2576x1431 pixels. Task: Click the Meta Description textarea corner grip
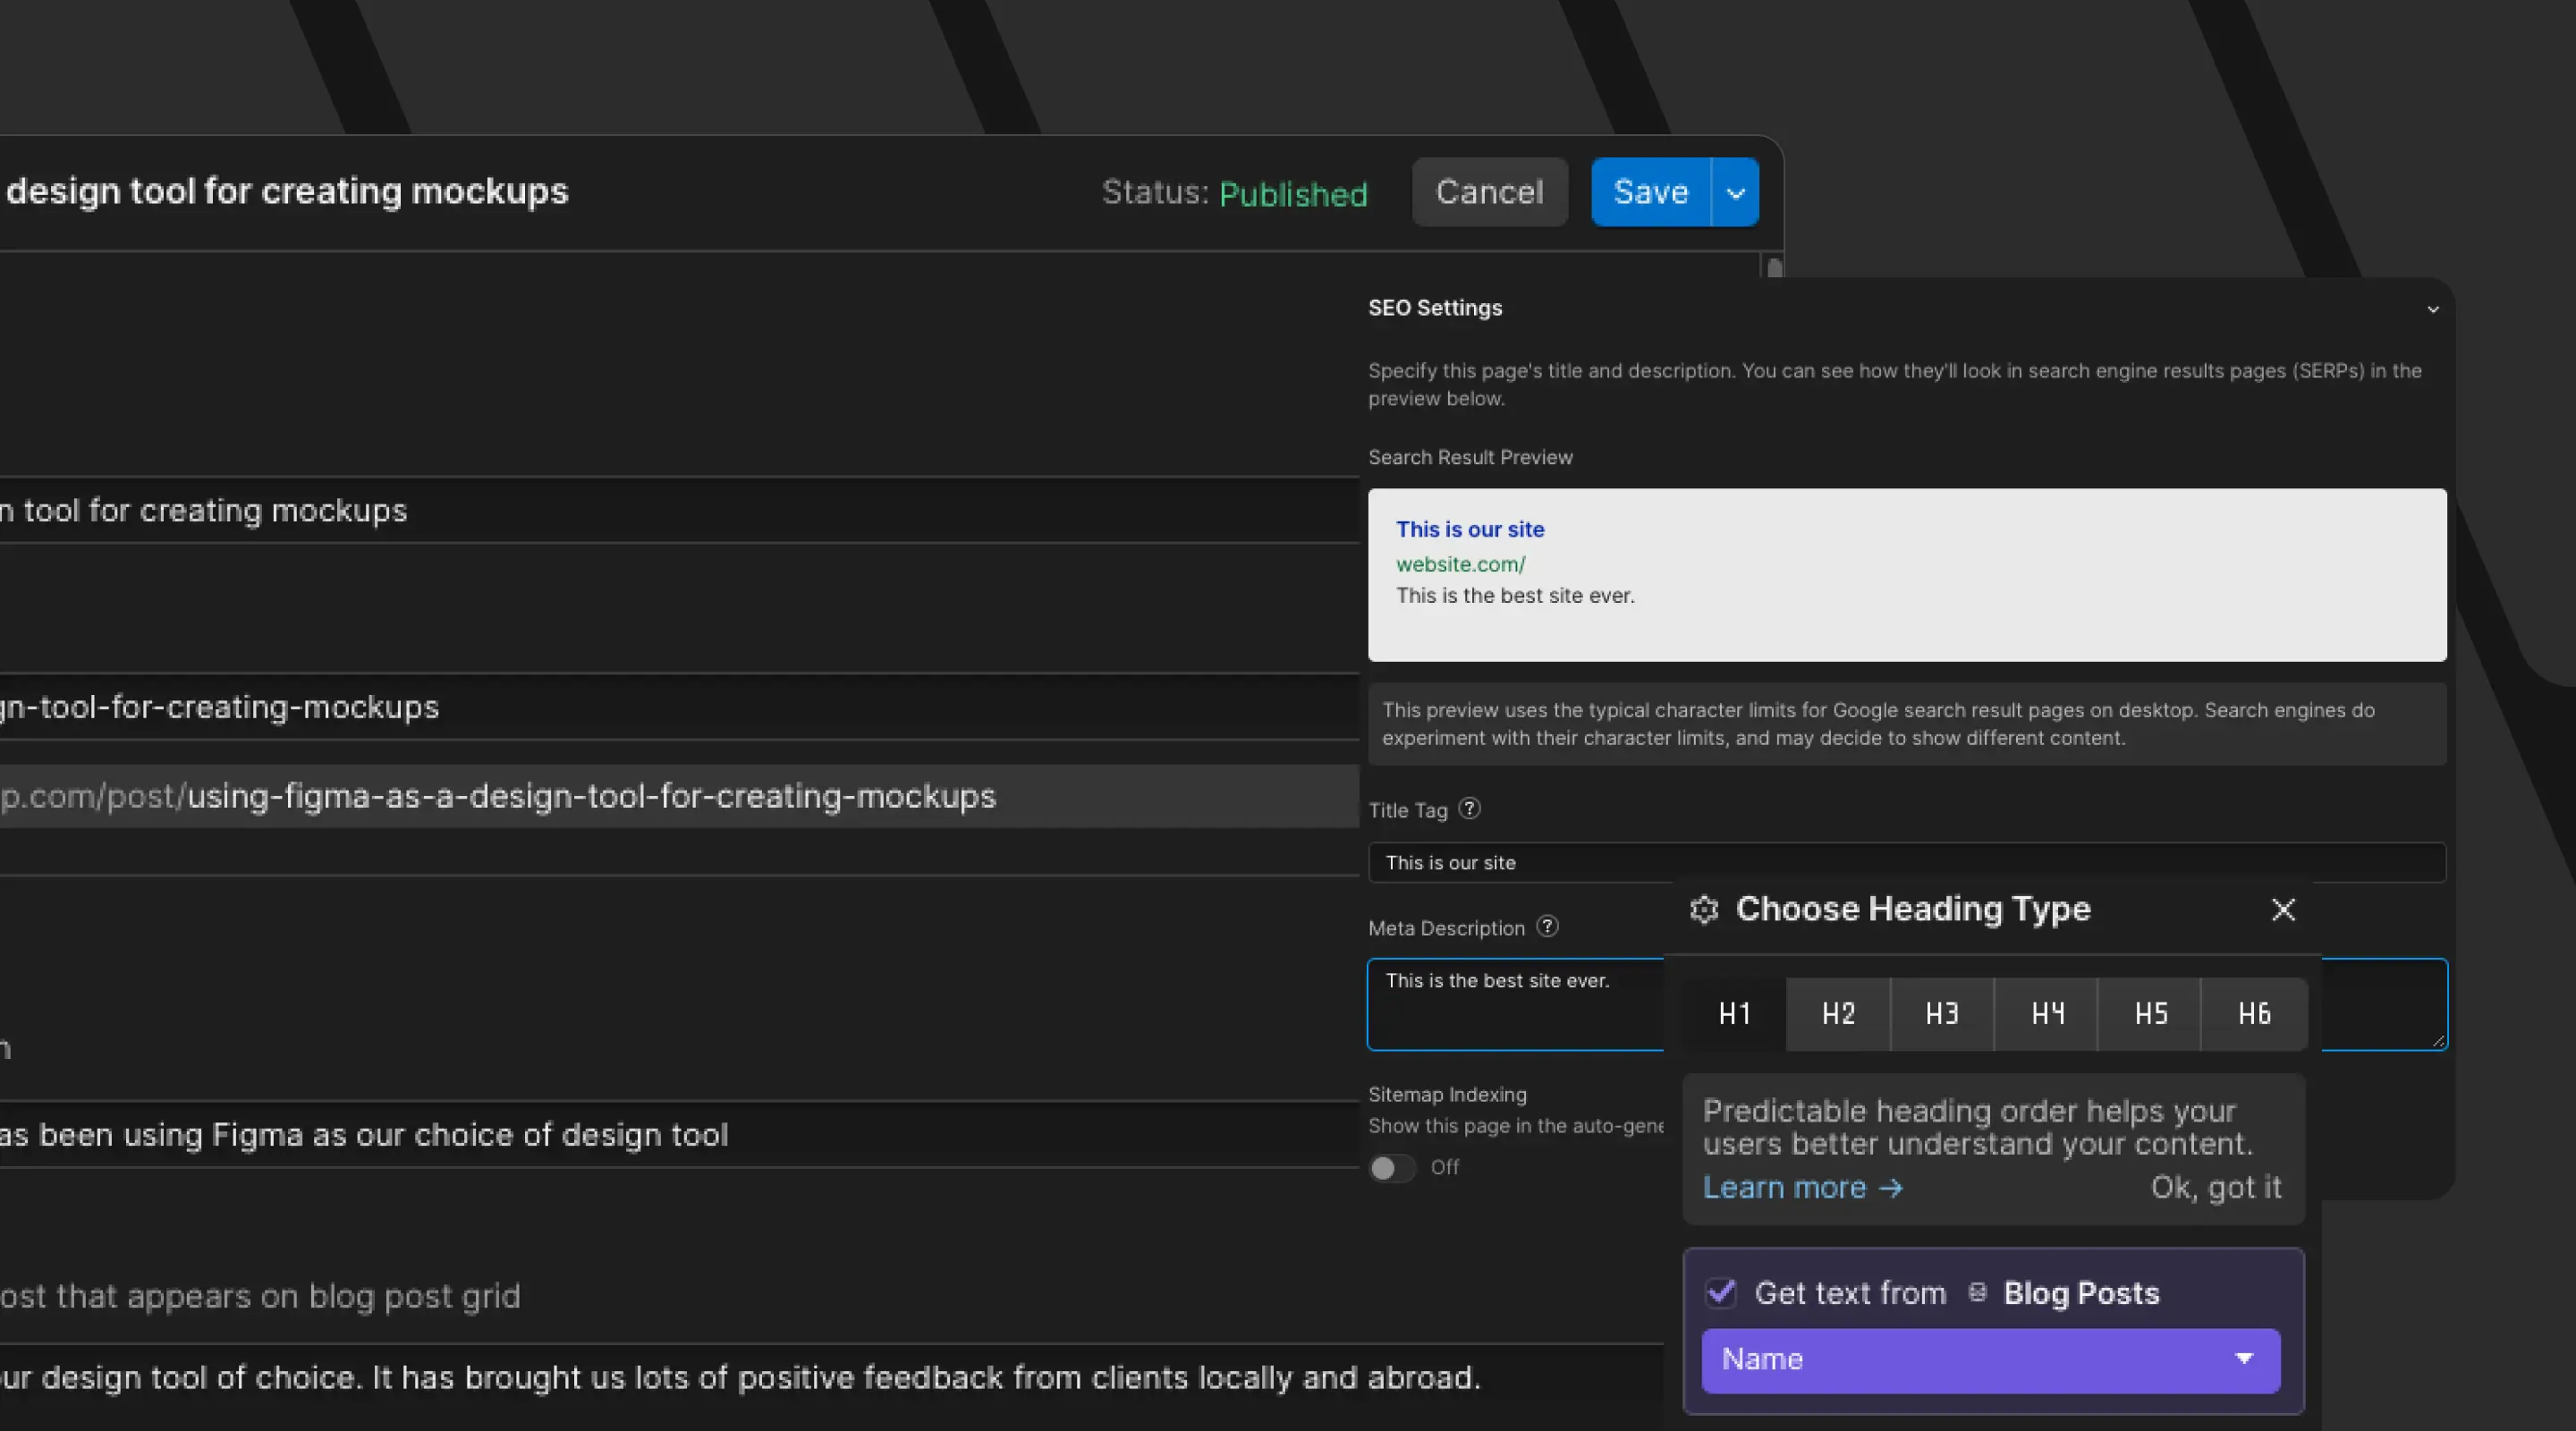click(x=2438, y=1041)
